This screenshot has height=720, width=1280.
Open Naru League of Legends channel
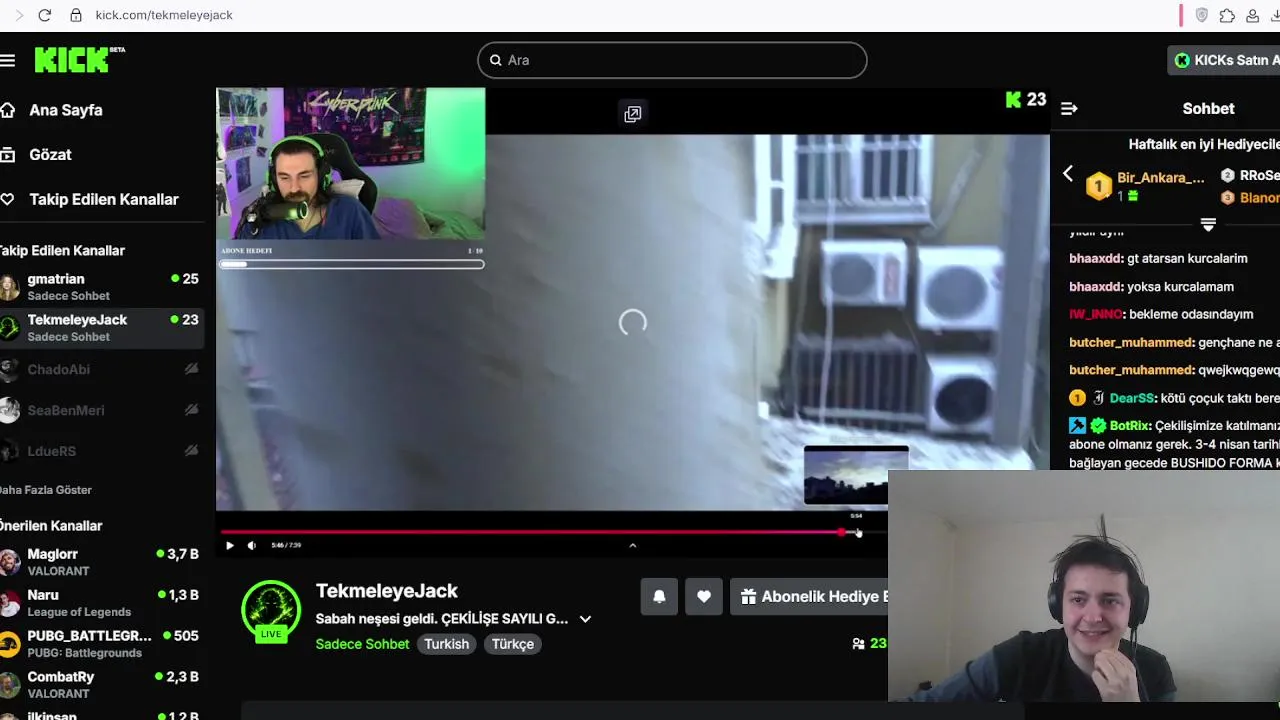[102, 603]
